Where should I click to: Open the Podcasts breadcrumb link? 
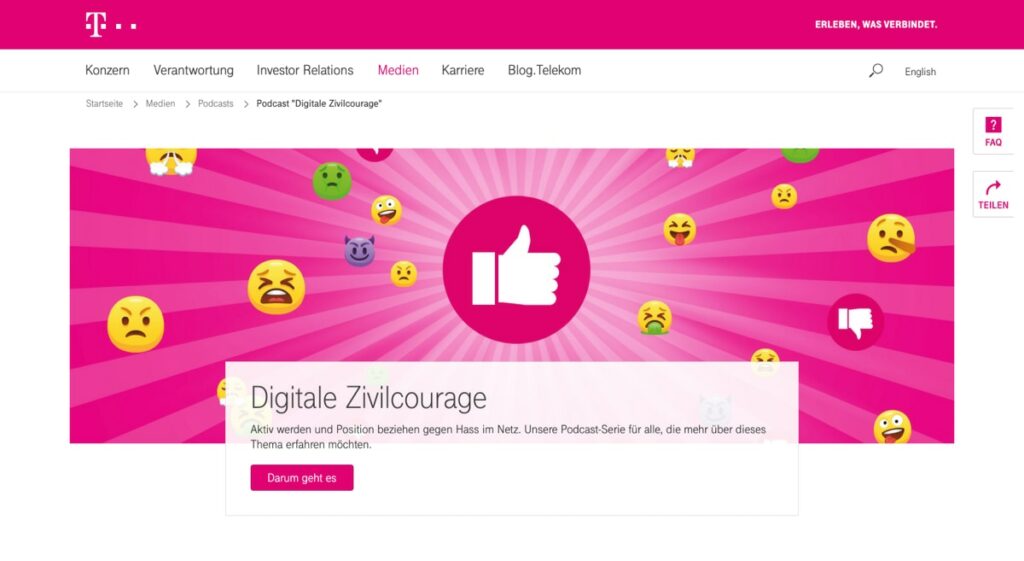(216, 103)
